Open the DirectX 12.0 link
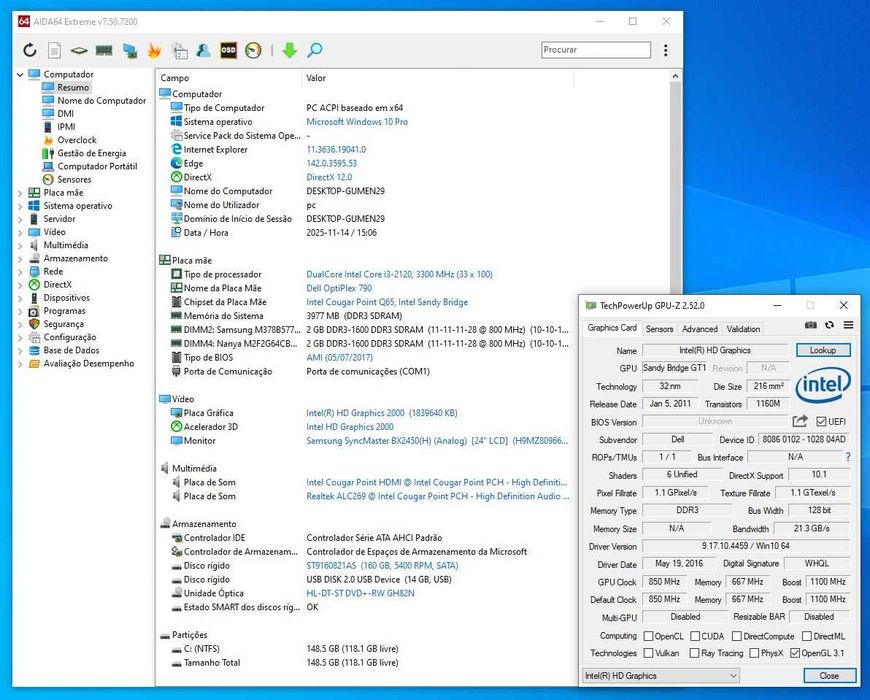Screen dimensions: 870x700 tap(329, 177)
